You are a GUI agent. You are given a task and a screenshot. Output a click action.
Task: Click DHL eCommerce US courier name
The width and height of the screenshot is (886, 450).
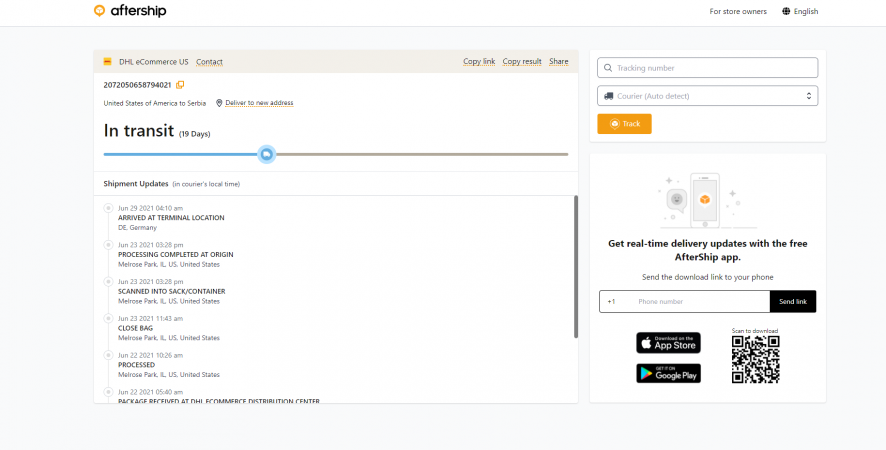point(154,62)
